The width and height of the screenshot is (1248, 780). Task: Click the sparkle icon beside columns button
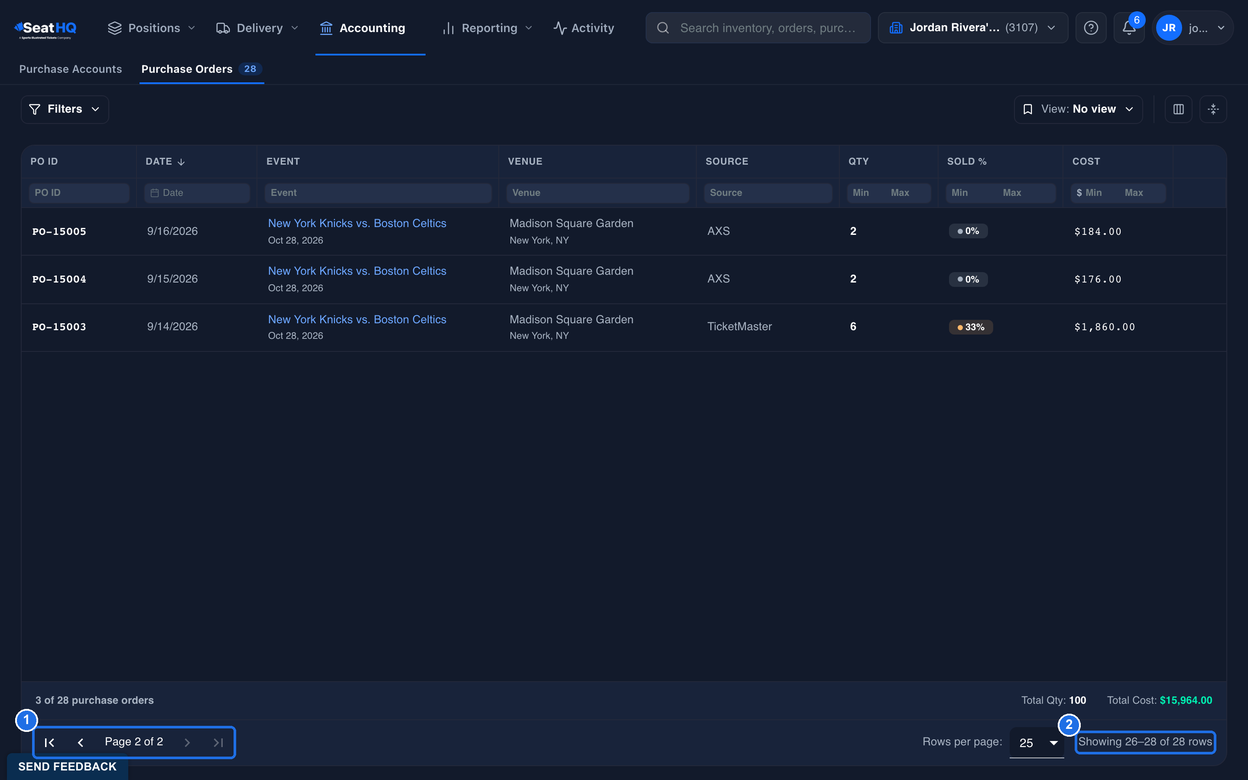[1213, 109]
